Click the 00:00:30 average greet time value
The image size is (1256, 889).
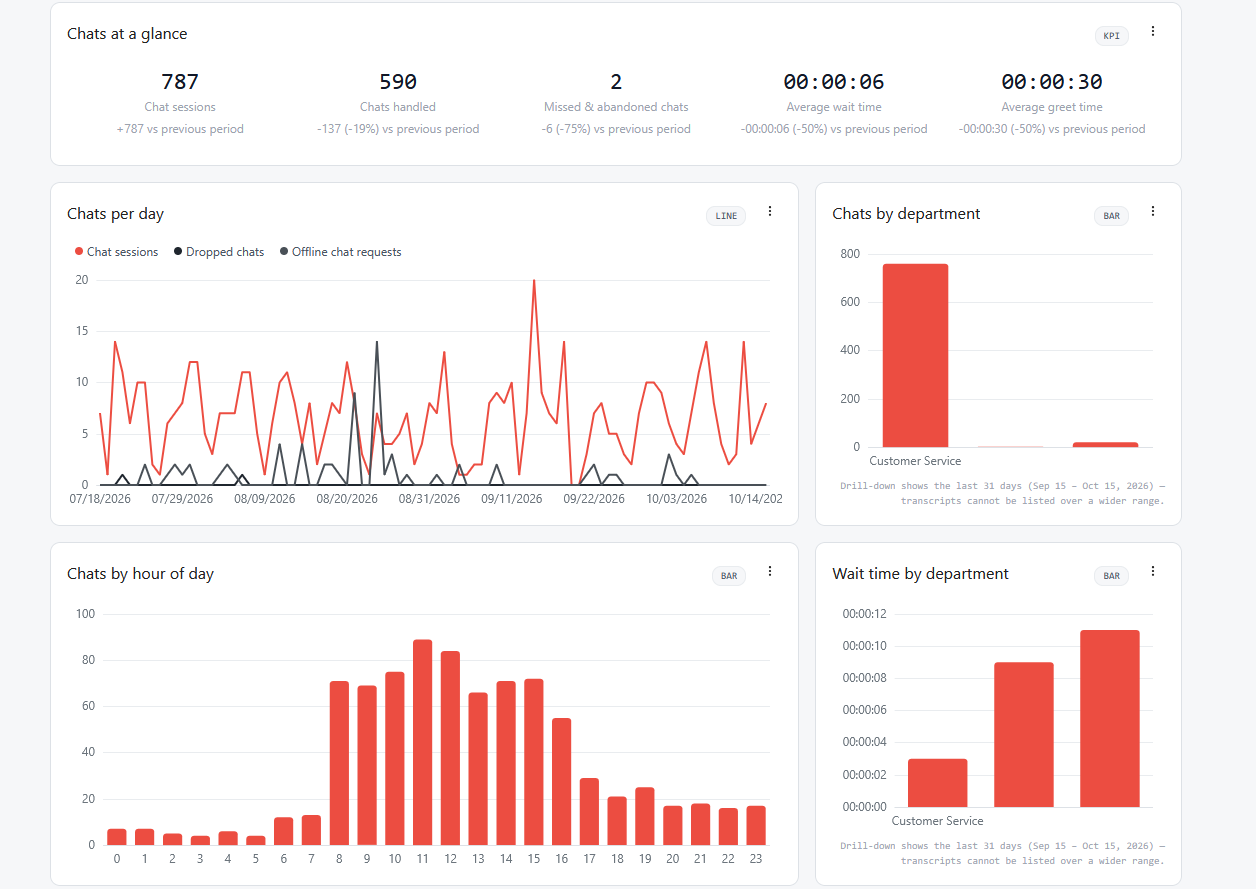click(1052, 82)
